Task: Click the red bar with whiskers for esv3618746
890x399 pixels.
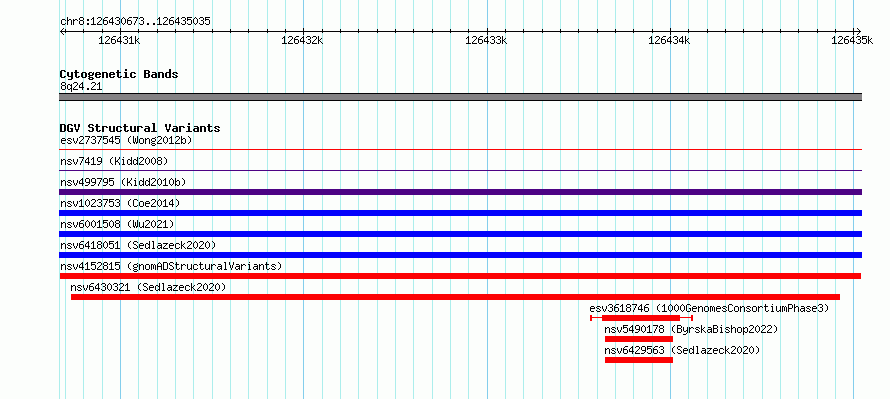Action: tap(641, 318)
